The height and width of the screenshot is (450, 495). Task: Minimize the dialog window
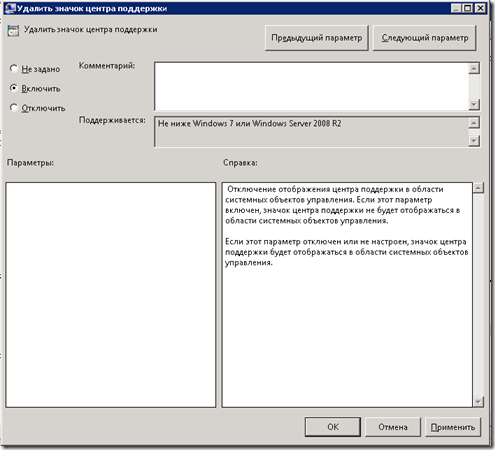point(456,8)
